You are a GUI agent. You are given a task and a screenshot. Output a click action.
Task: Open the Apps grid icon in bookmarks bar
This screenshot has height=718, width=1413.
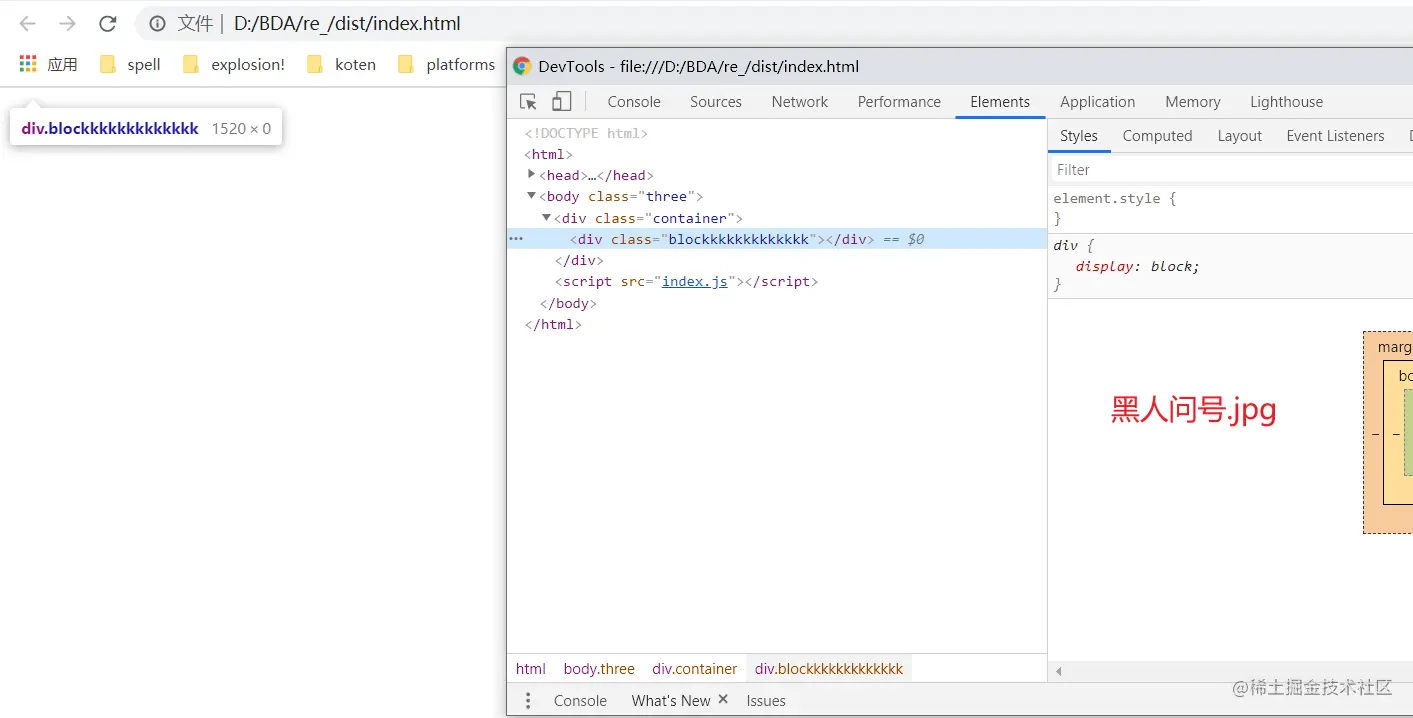pos(28,64)
